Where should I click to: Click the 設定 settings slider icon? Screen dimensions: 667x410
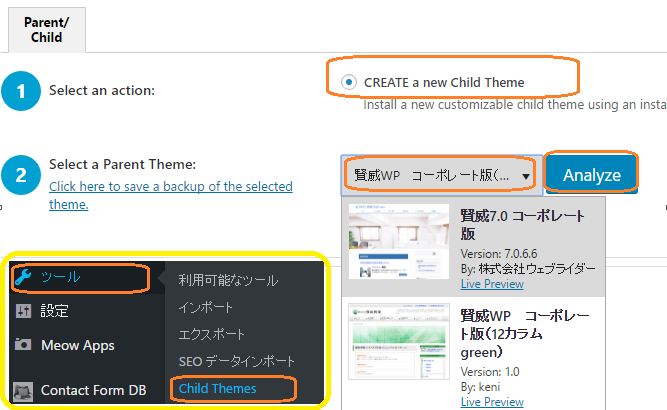point(24,311)
